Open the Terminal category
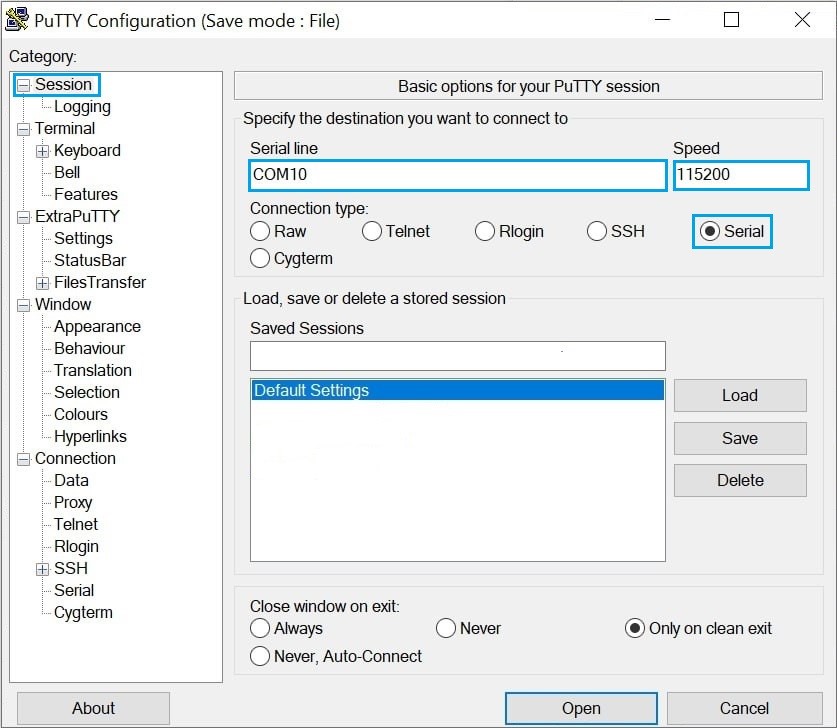 (65, 129)
